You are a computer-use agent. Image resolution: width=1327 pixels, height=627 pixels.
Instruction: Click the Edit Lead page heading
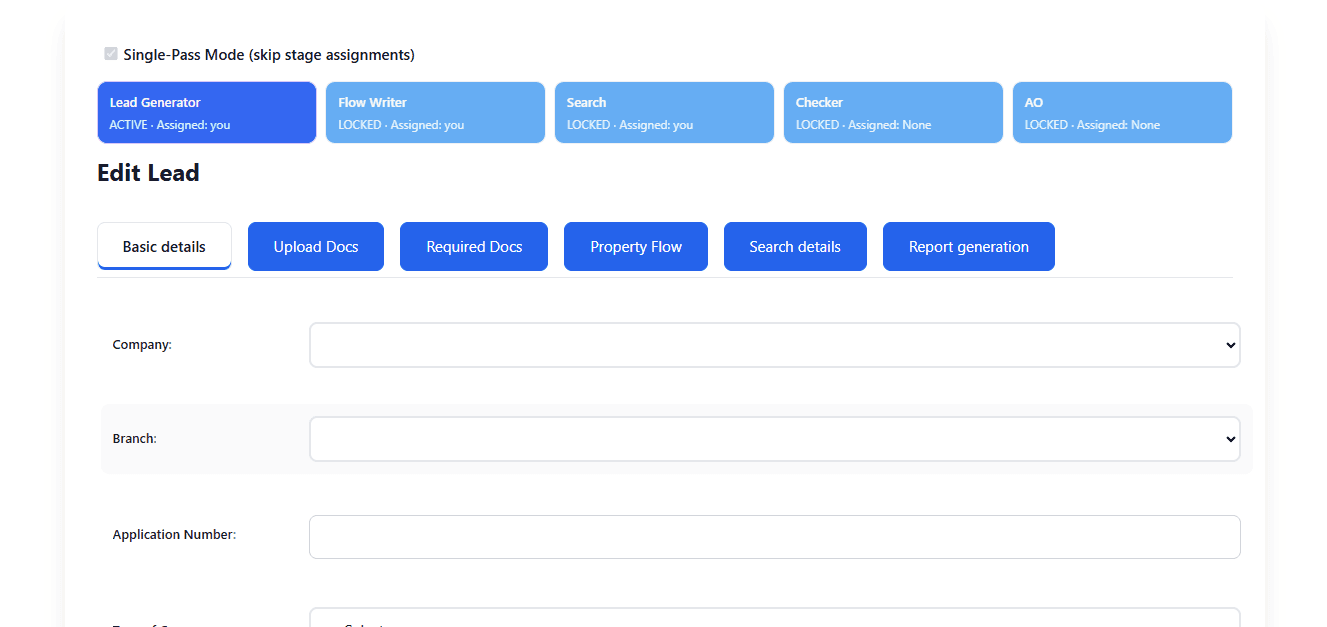(x=147, y=172)
